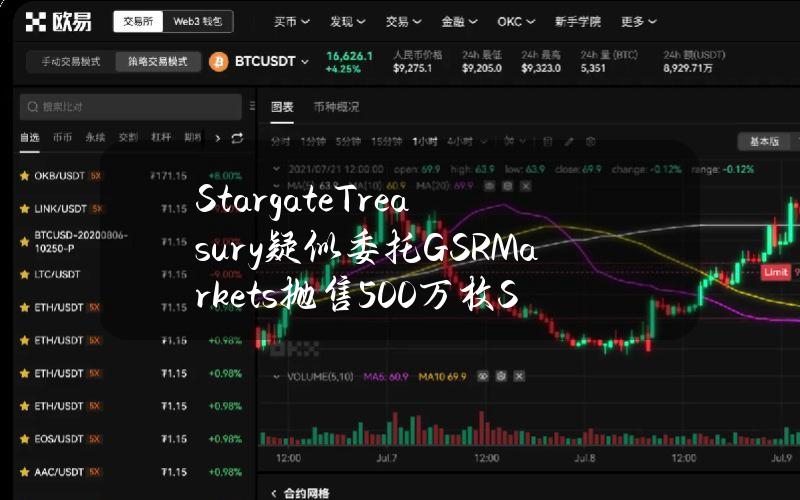800x500 pixels.
Task: Set chart interval to 1分钟
Action: tap(313, 141)
